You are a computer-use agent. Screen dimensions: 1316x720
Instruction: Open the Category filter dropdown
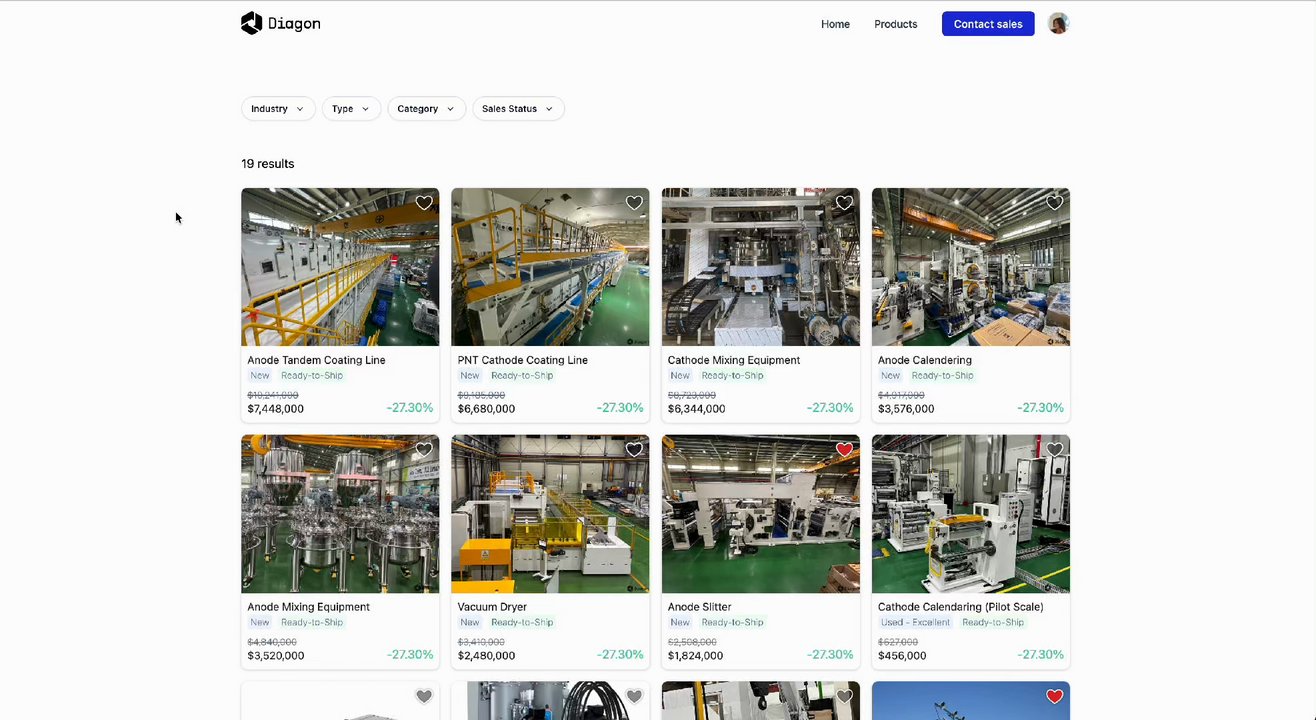click(x=427, y=109)
